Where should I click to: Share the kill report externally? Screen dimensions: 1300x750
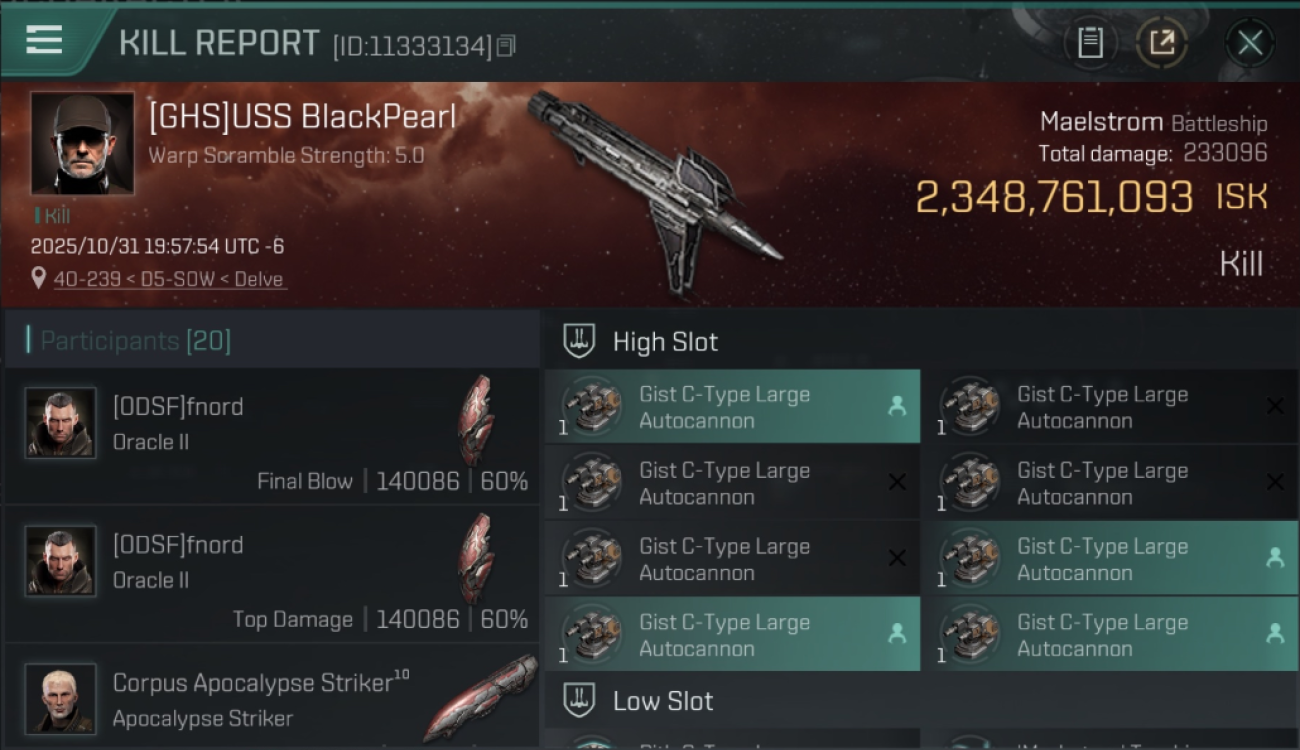[1161, 43]
